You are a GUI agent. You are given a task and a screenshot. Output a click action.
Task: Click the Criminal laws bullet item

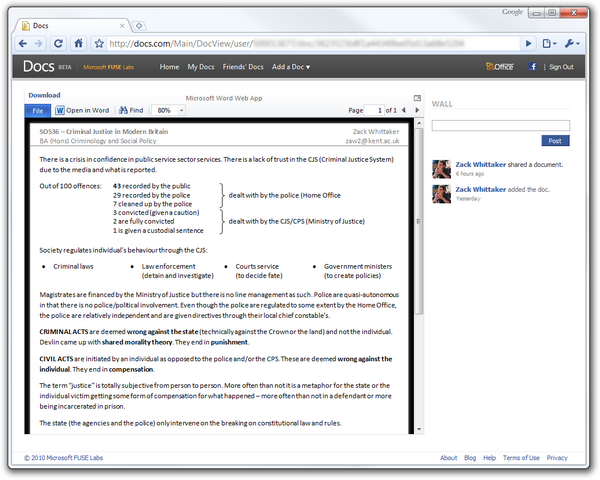coord(73,266)
